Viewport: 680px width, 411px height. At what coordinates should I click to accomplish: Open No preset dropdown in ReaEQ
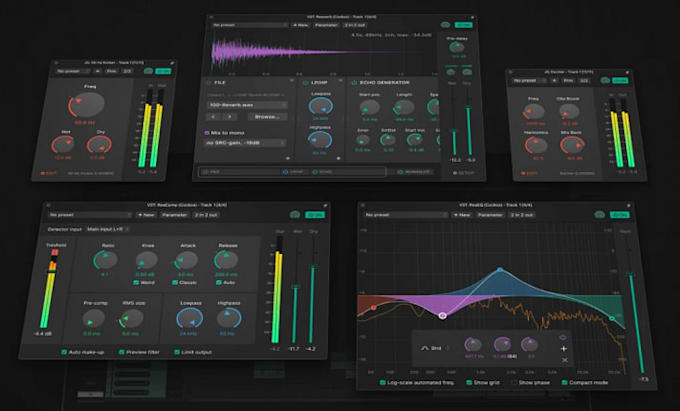[405, 215]
